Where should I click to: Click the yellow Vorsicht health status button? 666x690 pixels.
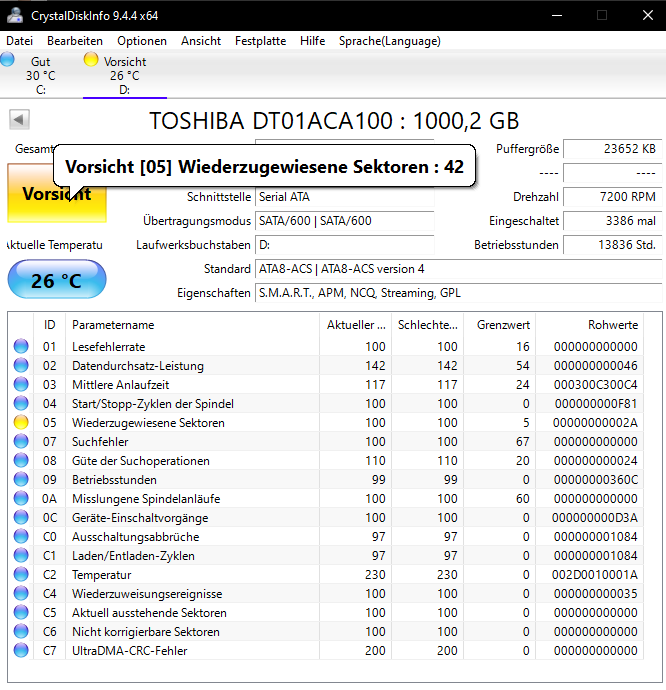click(57, 193)
